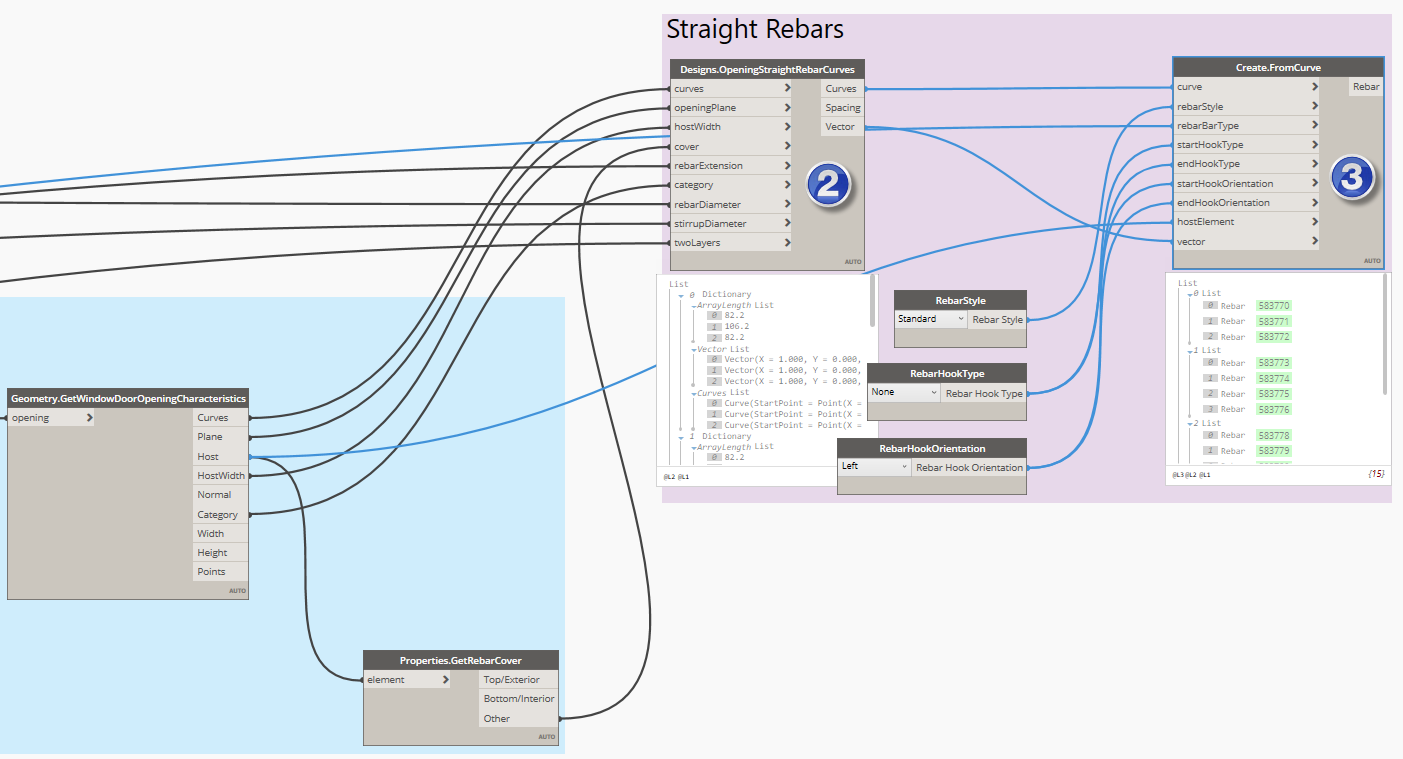The image size is (1403, 759).
Task: Select rebar element ID 583774
Action: 1274,379
